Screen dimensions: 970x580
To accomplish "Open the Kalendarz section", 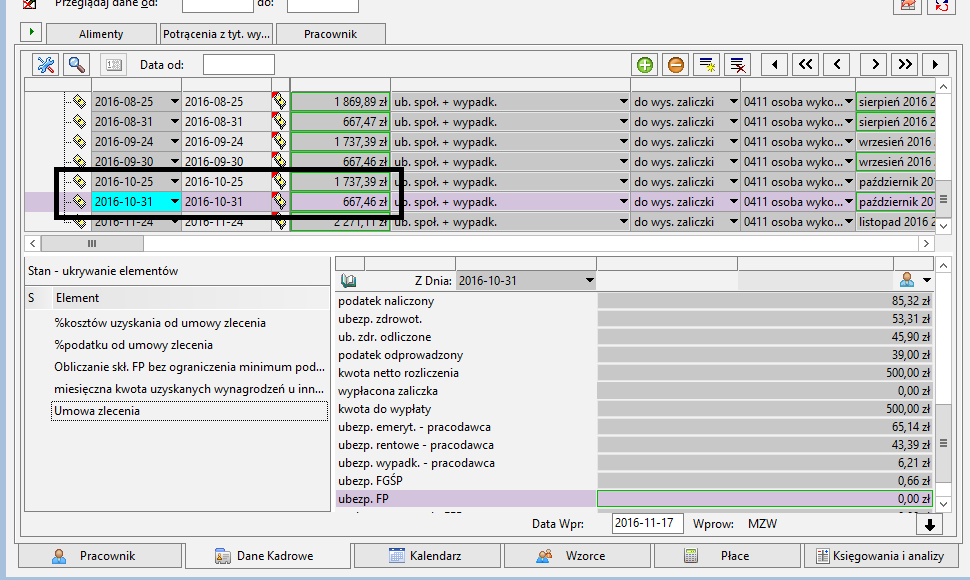I will (x=426, y=556).
